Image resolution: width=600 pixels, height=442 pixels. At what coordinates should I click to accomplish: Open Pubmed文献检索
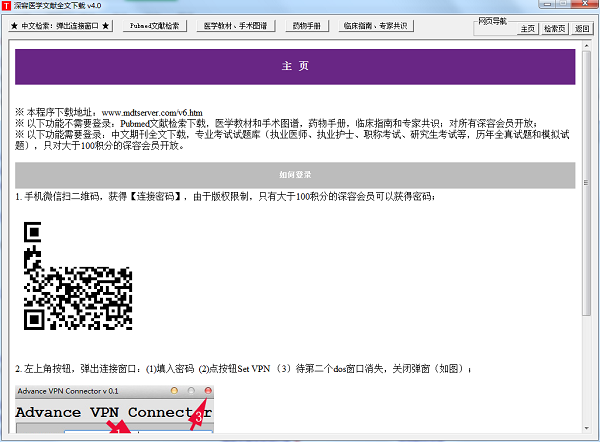tap(155, 26)
